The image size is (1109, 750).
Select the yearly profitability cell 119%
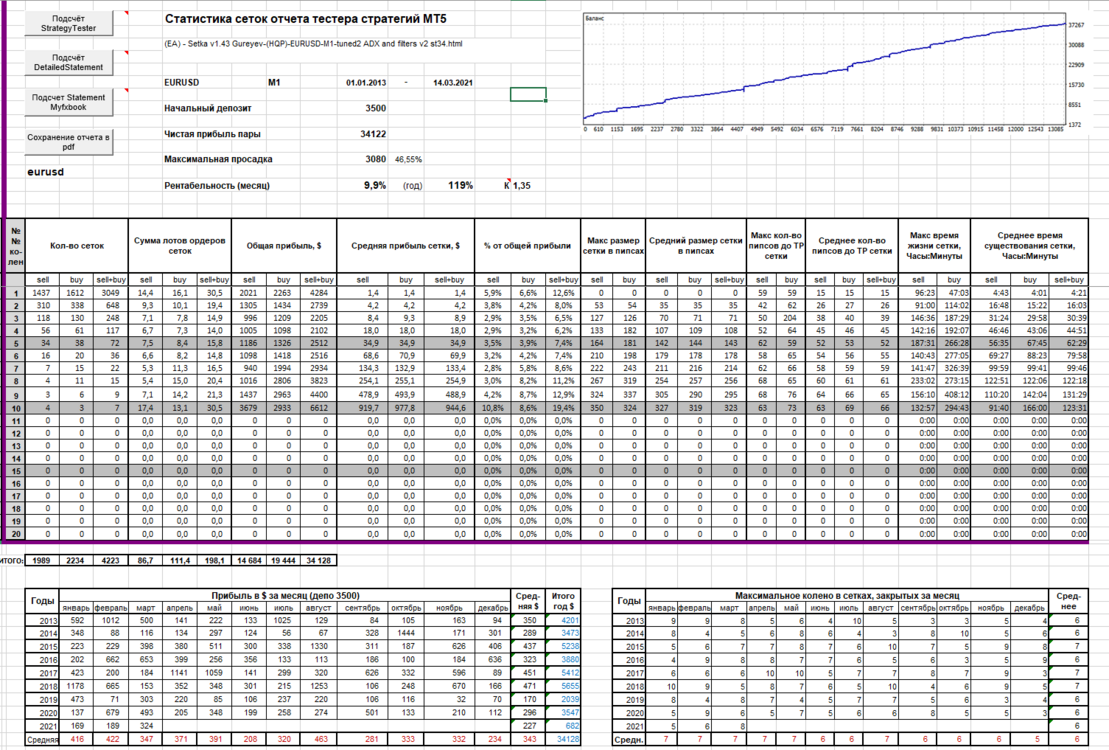[460, 185]
